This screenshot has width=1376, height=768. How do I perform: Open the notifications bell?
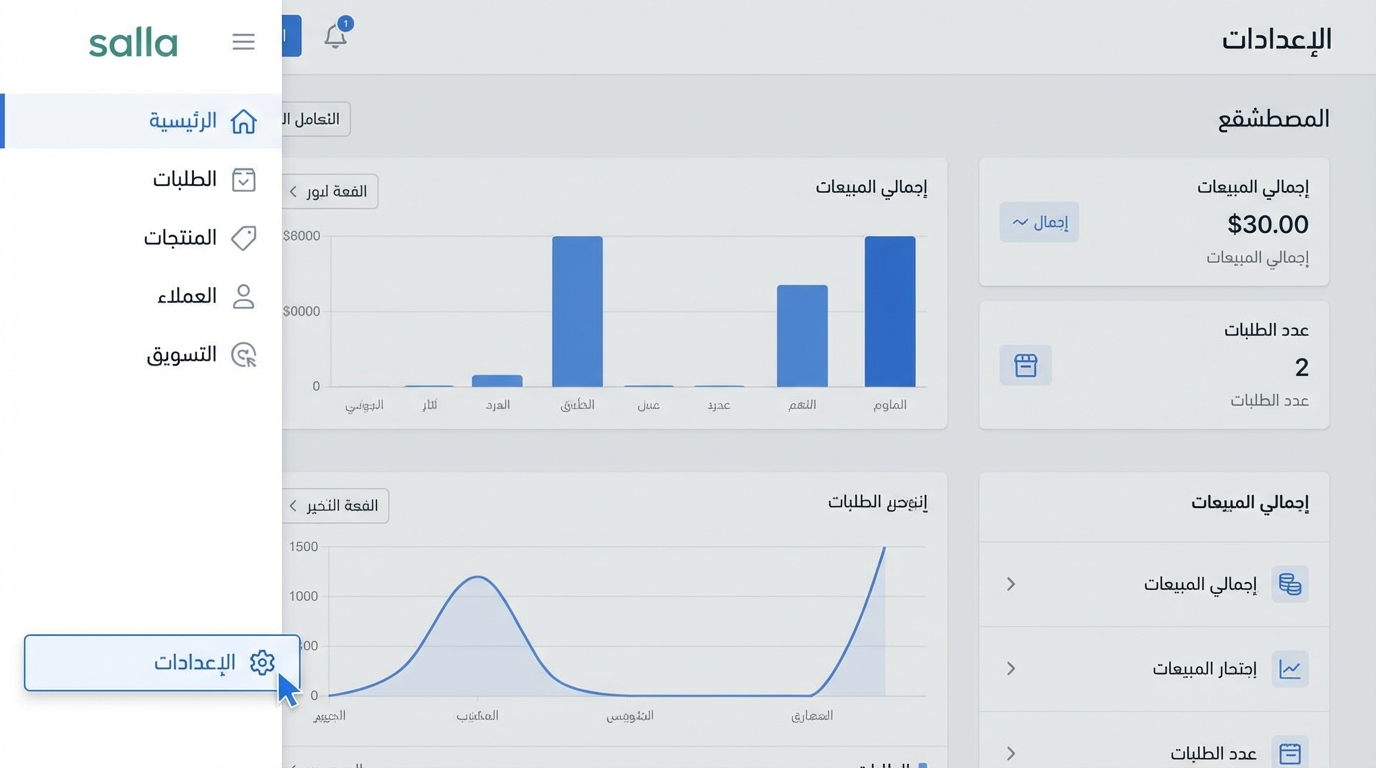tap(335, 37)
